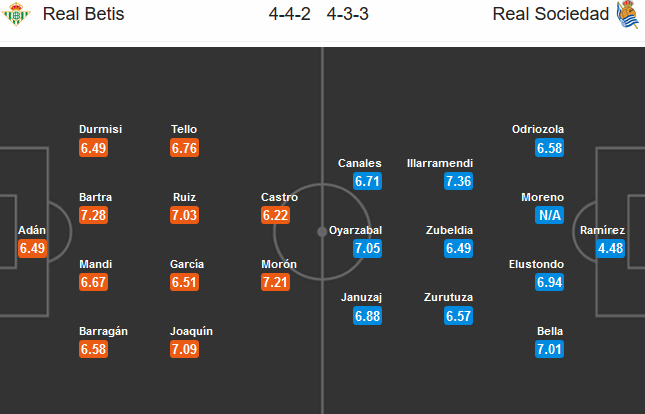Image resolution: width=645 pixels, height=414 pixels.
Task: Select Ruiz's 7.03 rating badge
Action: (x=185, y=217)
